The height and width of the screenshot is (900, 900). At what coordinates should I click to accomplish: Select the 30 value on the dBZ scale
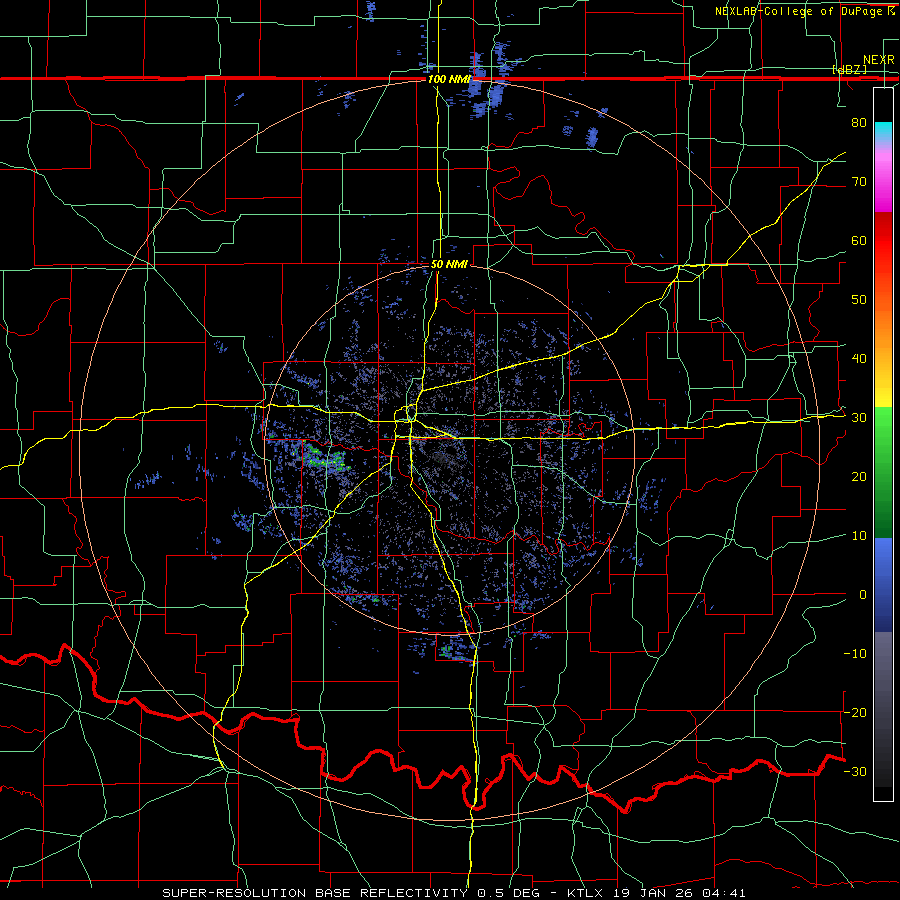[859, 418]
